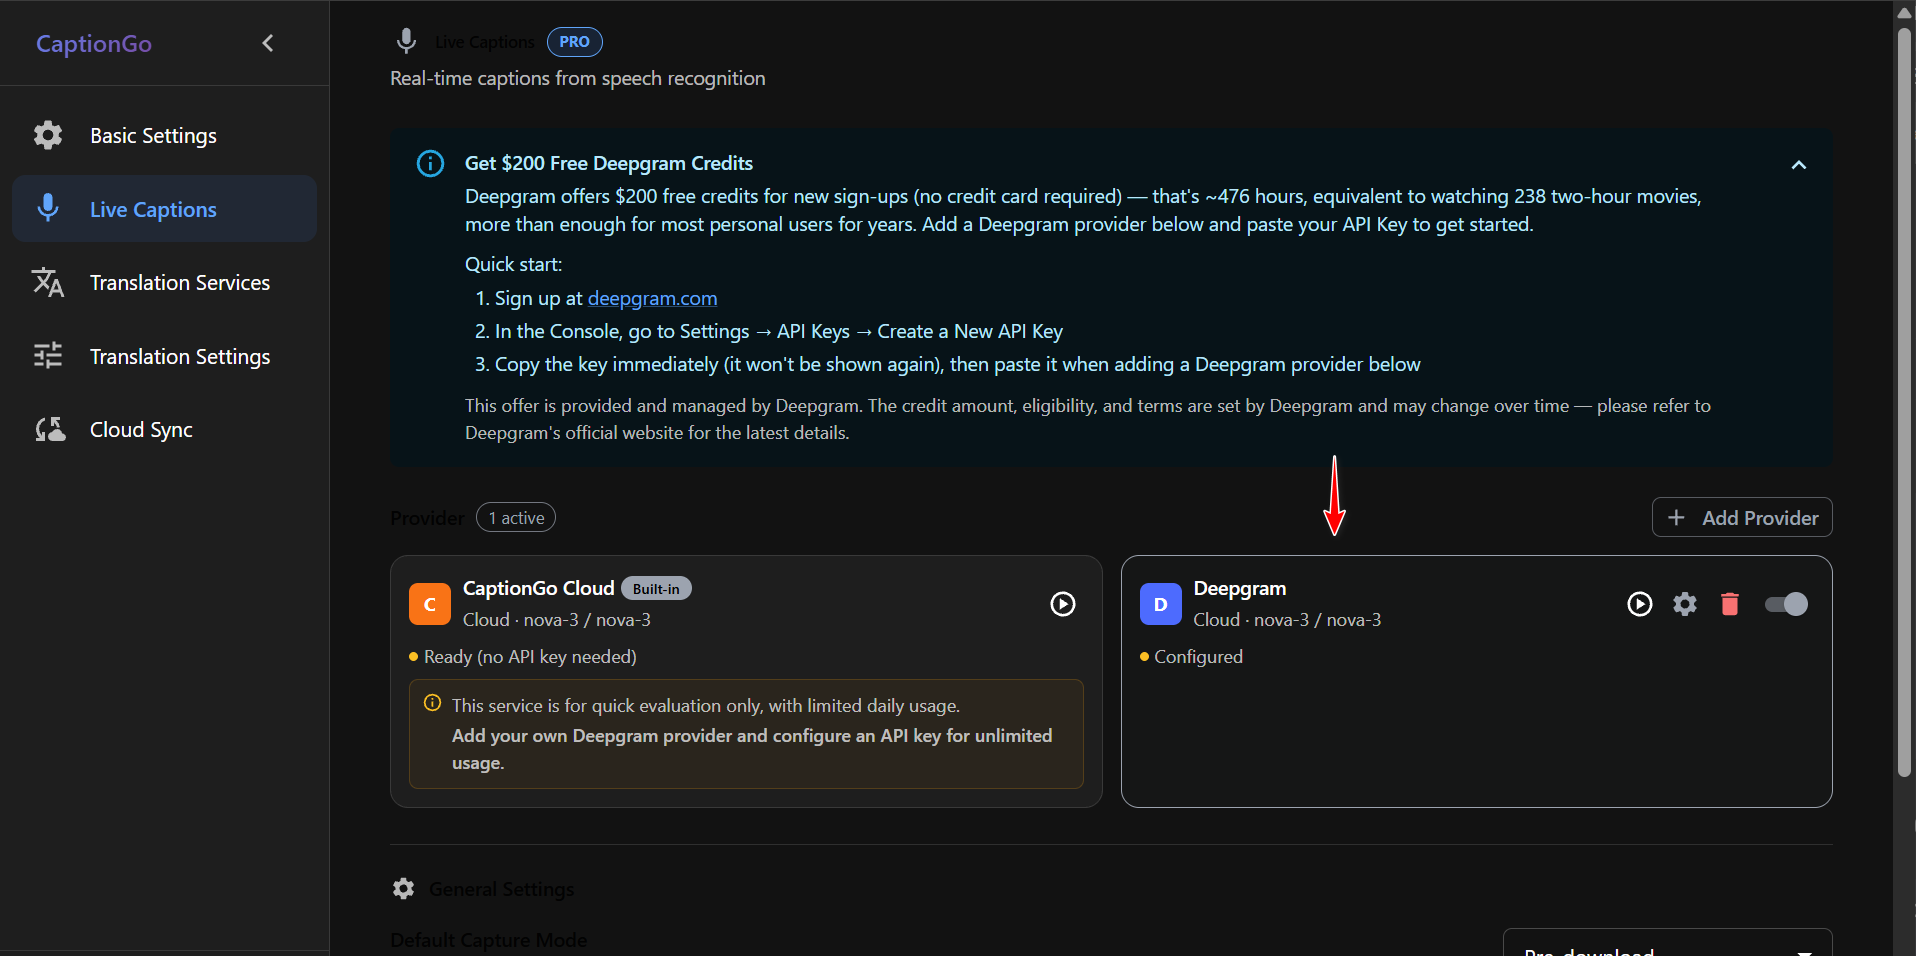Click the 1 active badge
This screenshot has width=1916, height=956.
click(x=516, y=518)
